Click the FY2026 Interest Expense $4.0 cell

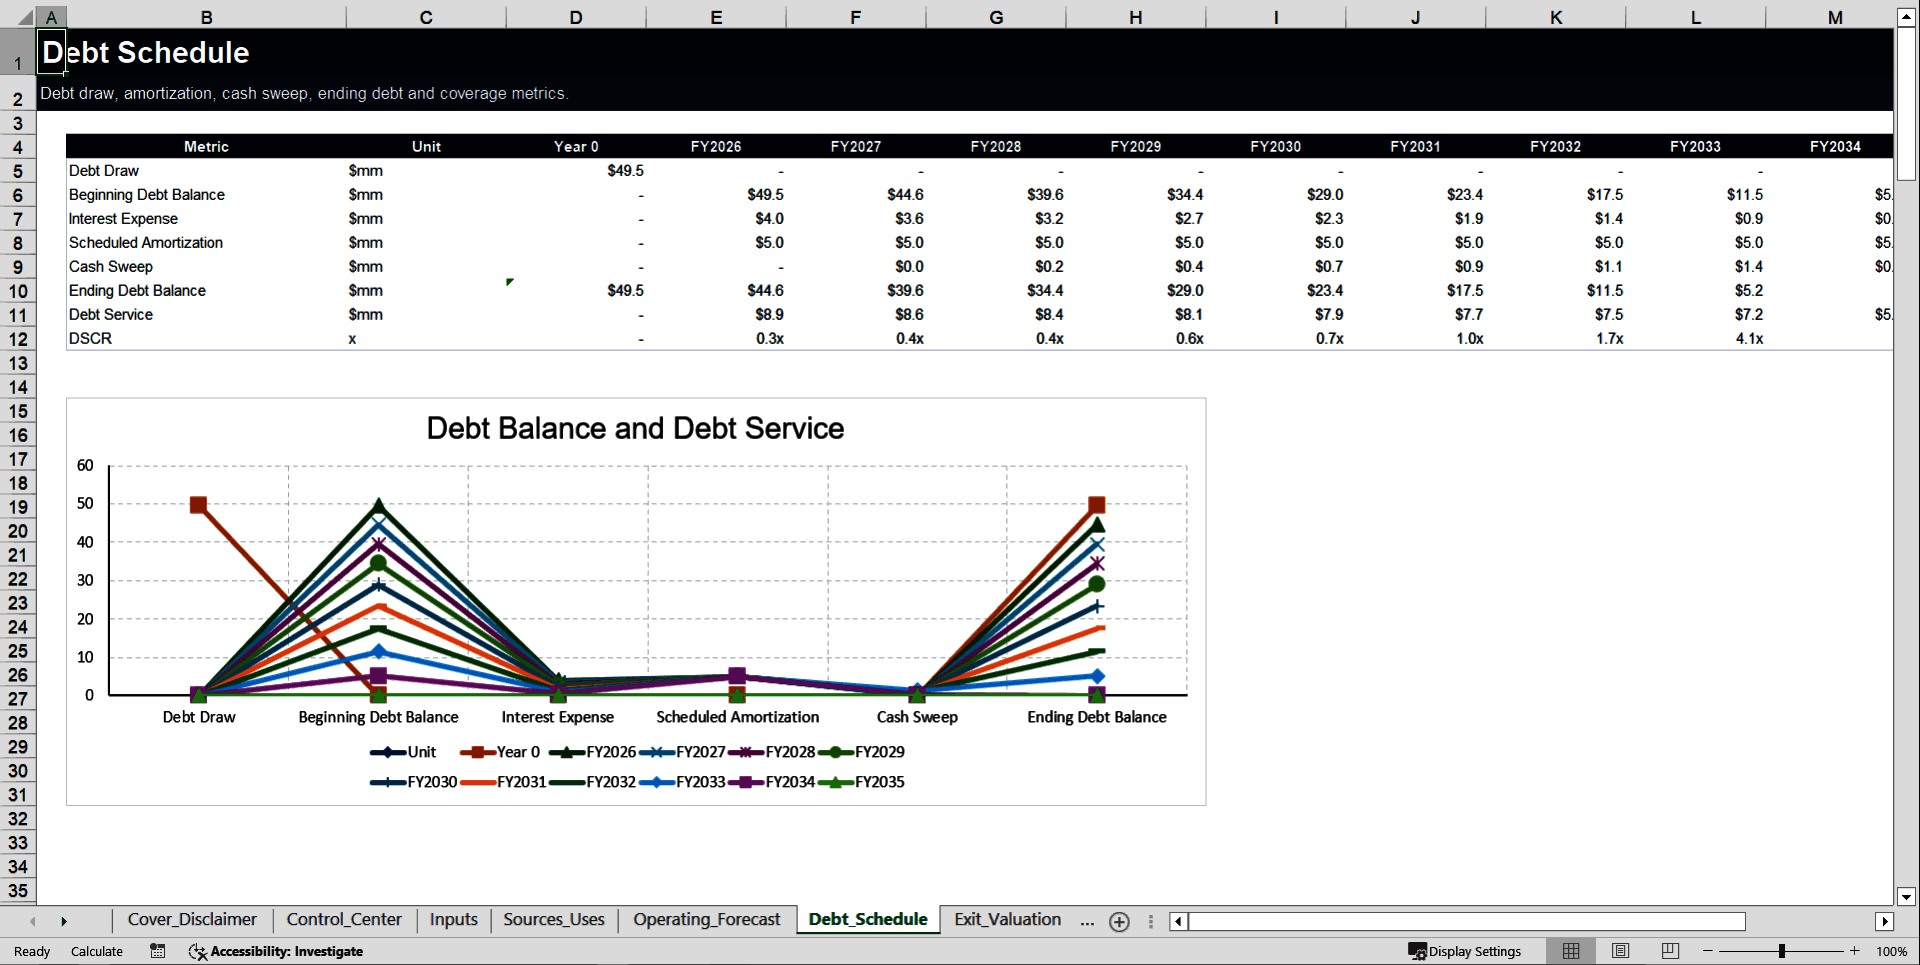click(x=716, y=219)
